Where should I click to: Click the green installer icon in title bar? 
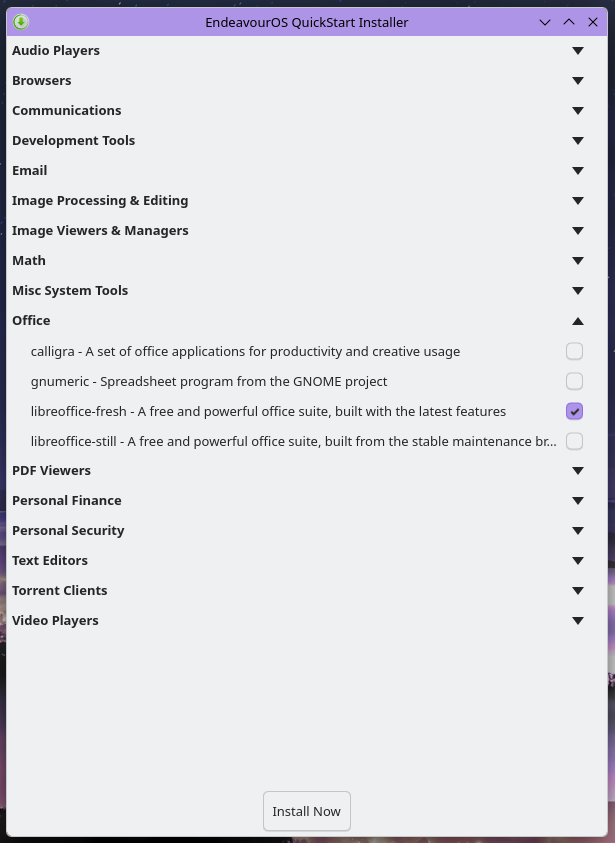click(21, 22)
